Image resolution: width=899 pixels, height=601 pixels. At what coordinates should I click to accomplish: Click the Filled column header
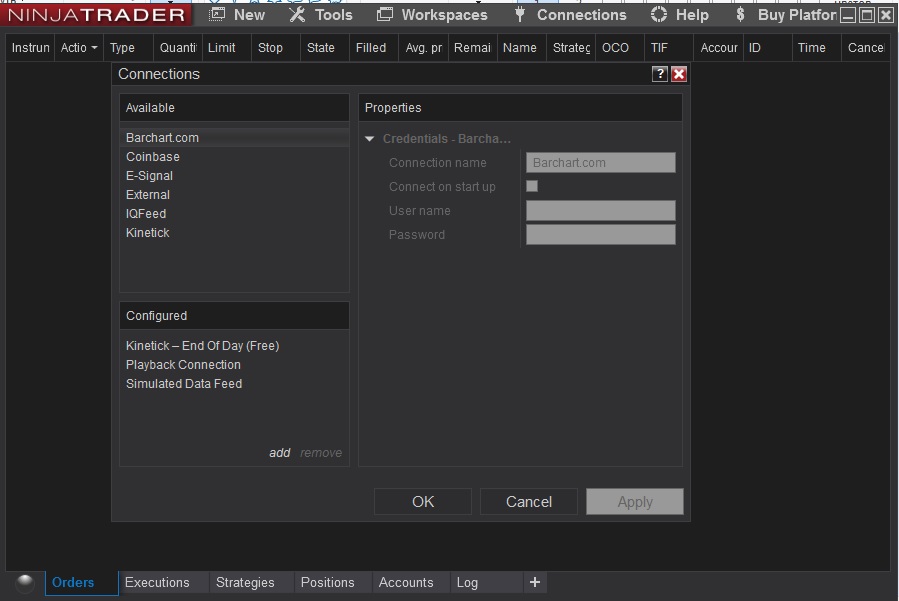374,48
